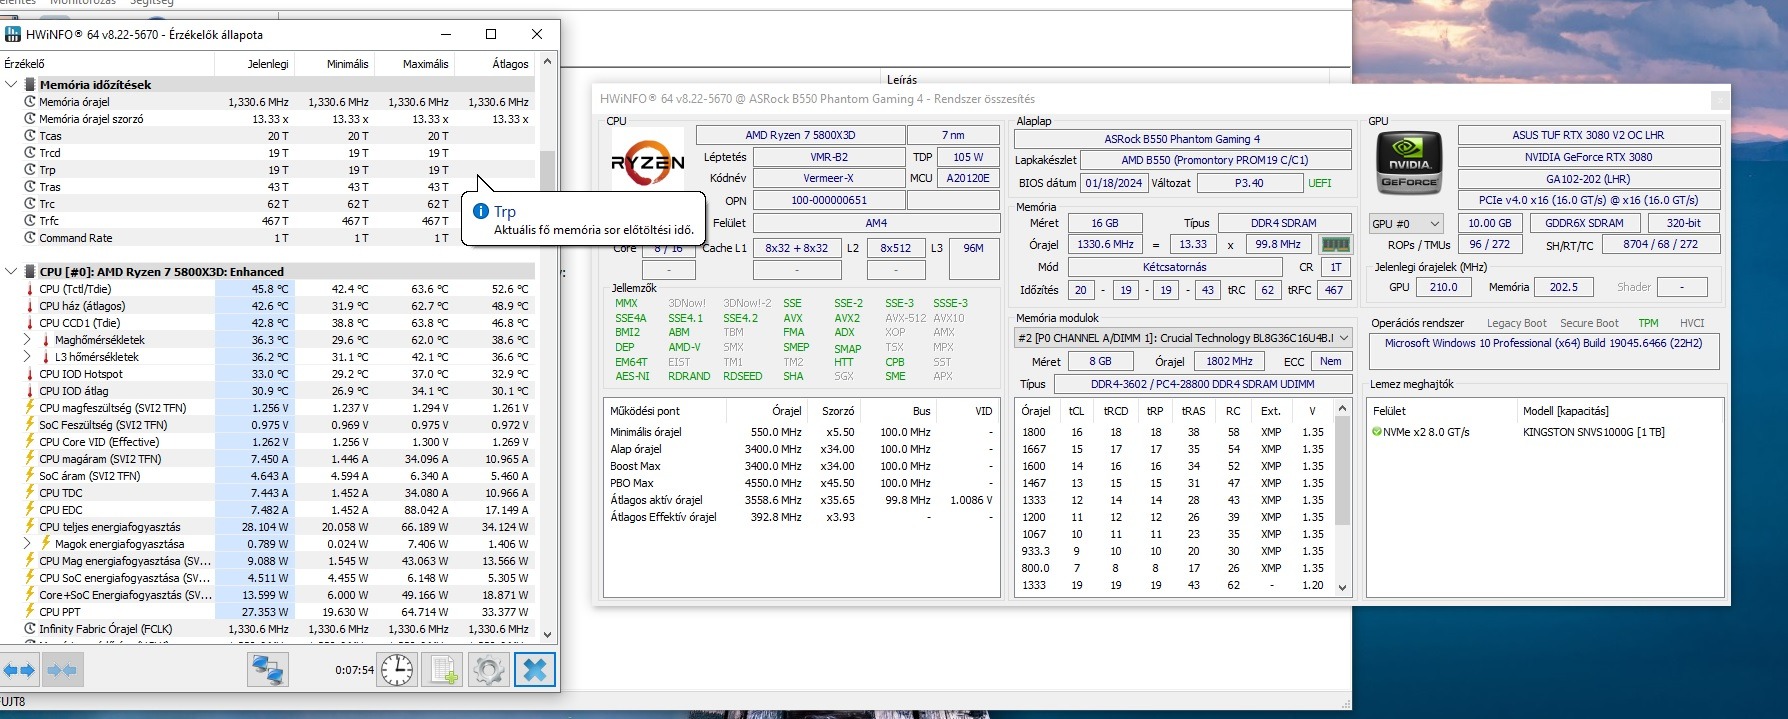
Task: Click the ASUS TUF RTX 3080 V2 field
Action: [1588, 135]
